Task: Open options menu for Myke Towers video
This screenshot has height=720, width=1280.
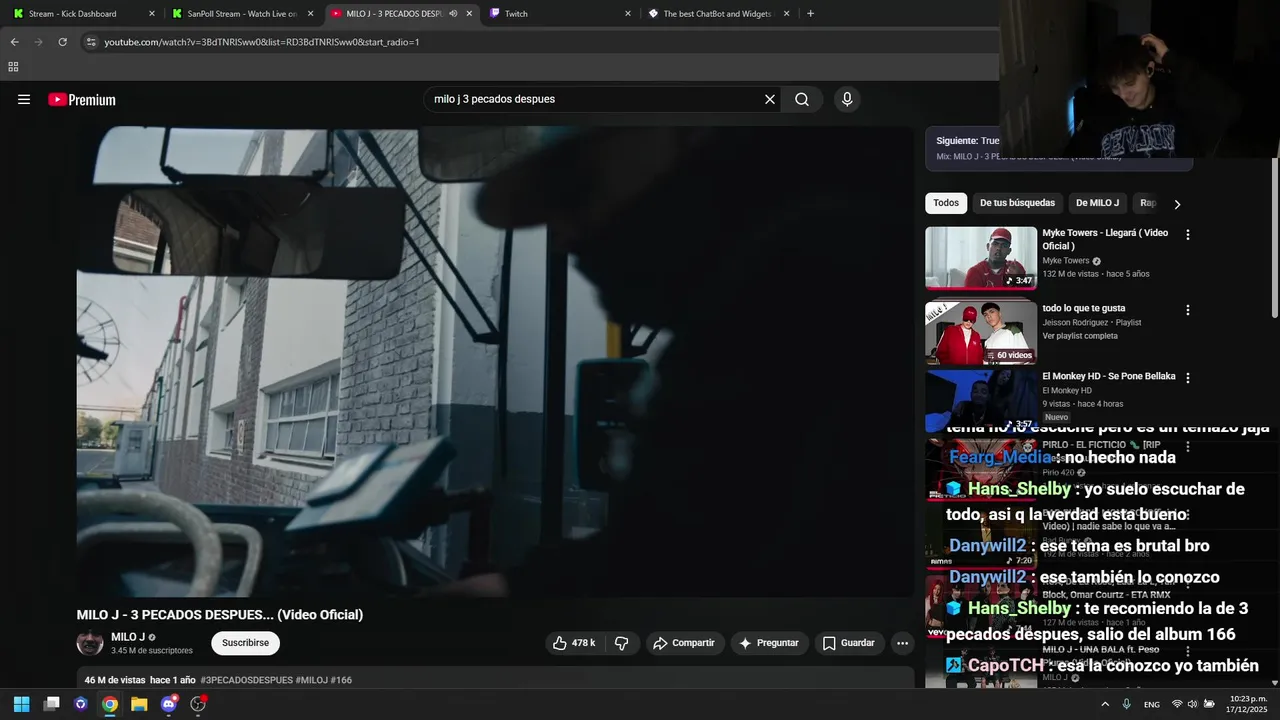Action: 1188,235
